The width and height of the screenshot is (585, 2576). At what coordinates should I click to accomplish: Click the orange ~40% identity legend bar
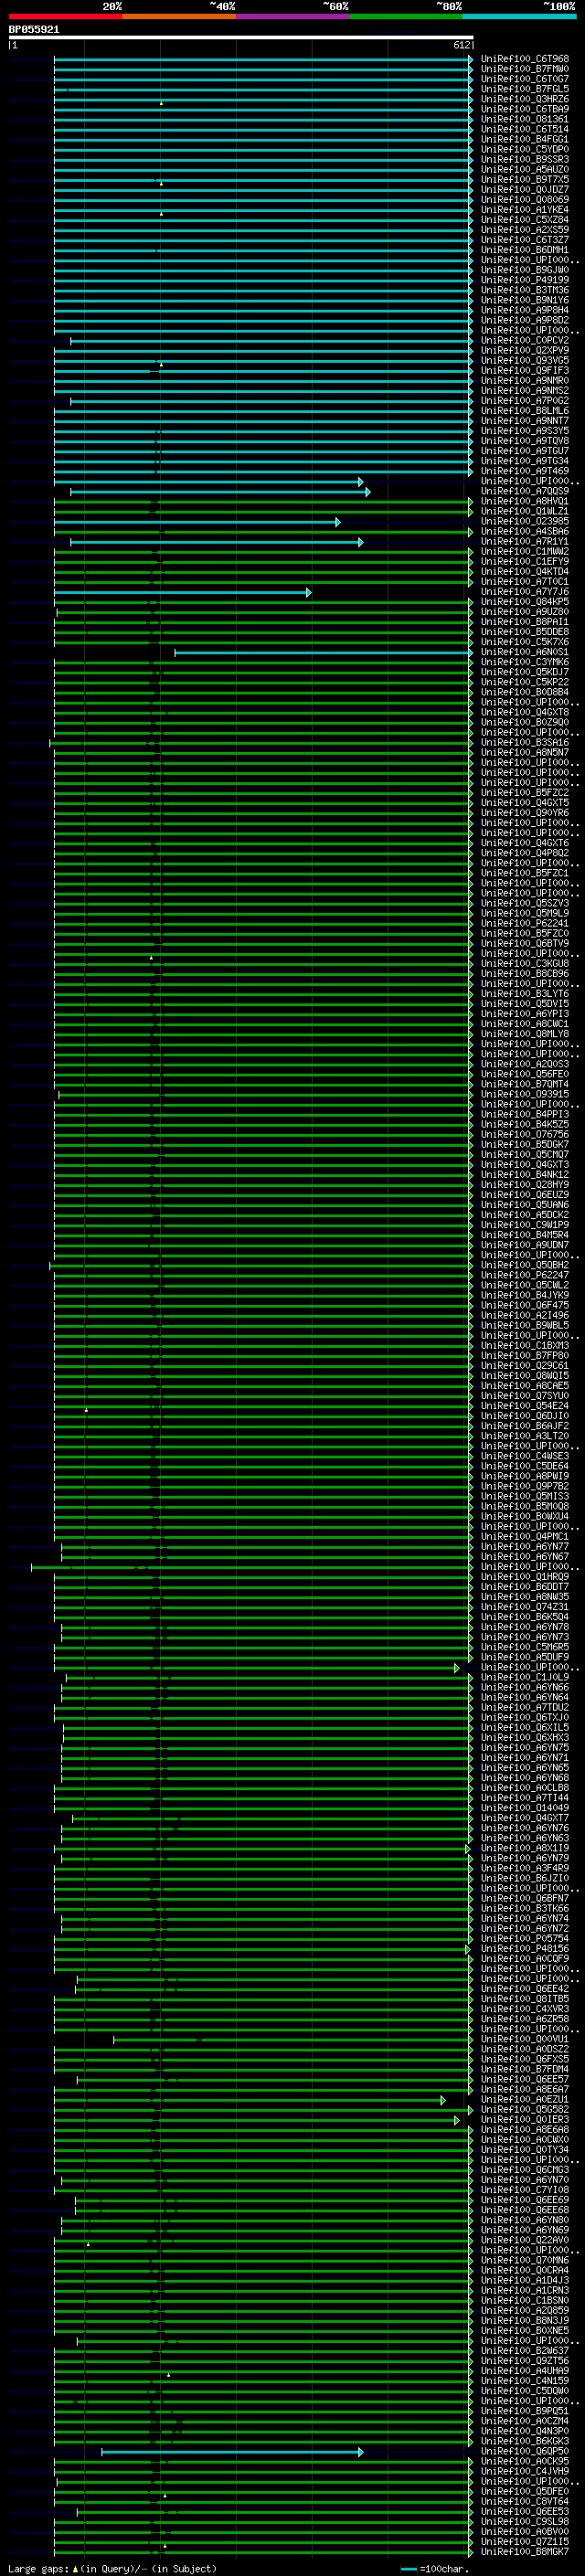tap(179, 16)
